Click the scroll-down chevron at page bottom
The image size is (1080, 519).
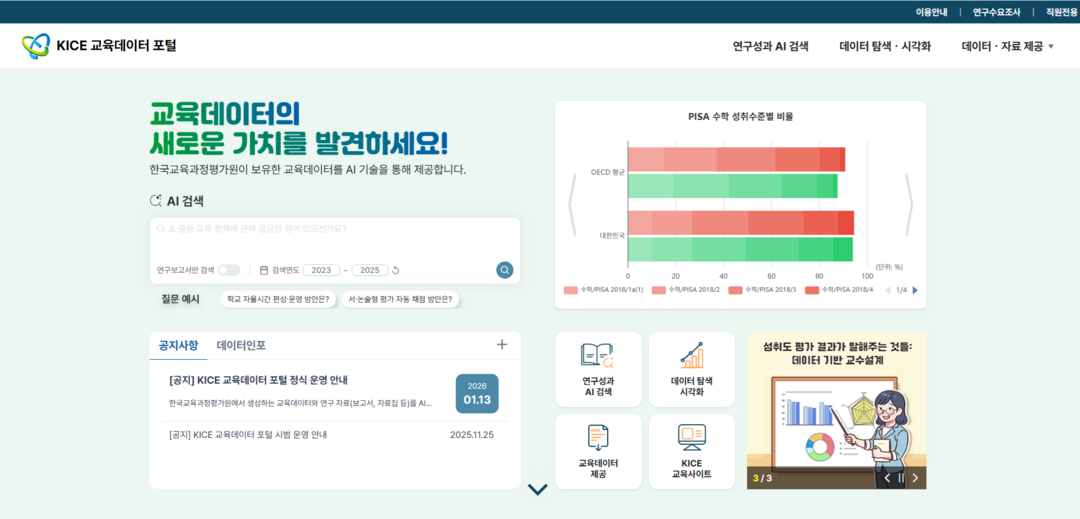pyautogui.click(x=538, y=490)
